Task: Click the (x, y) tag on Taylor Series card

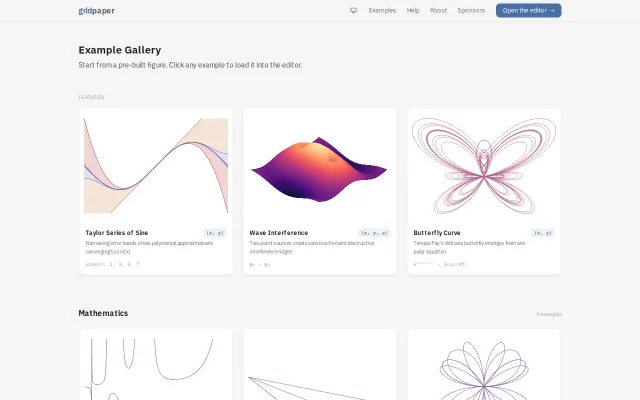Action: pos(215,233)
